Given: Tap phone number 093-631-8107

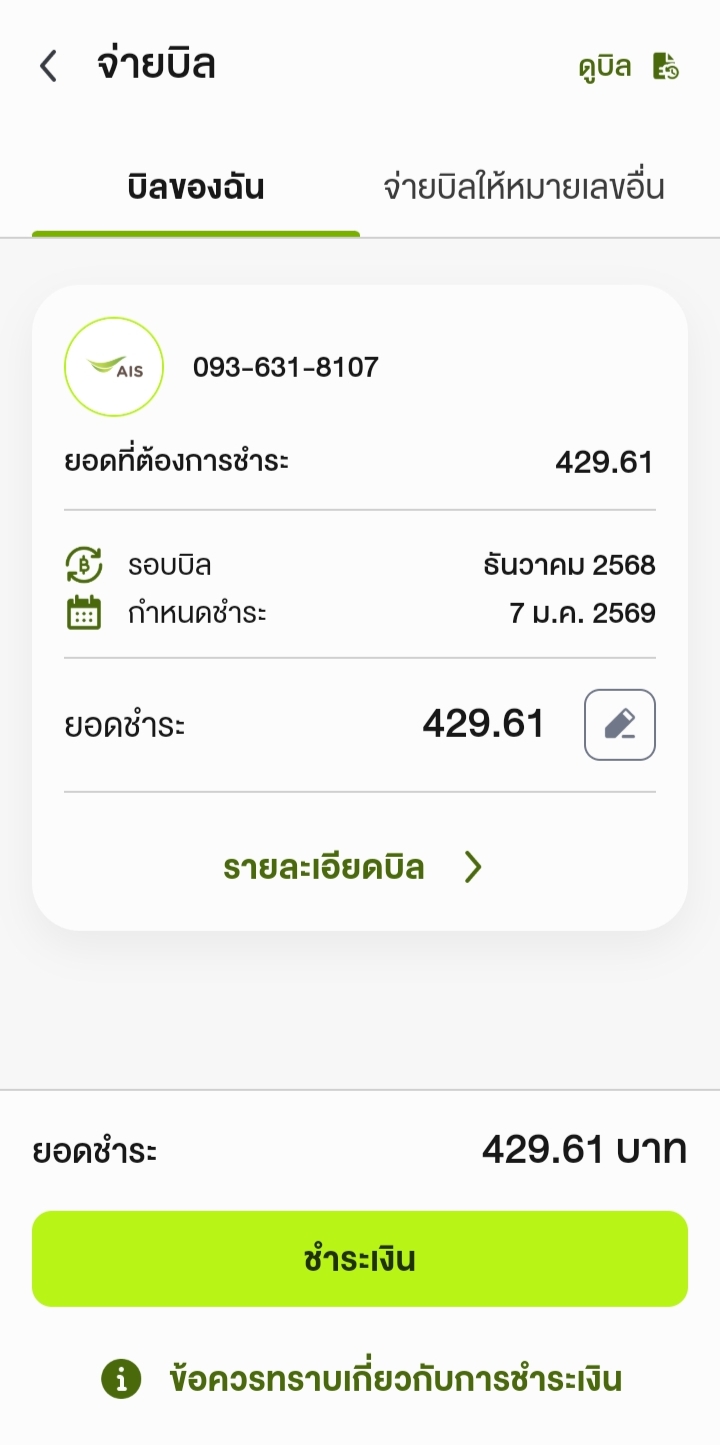Looking at the screenshot, I should [286, 367].
